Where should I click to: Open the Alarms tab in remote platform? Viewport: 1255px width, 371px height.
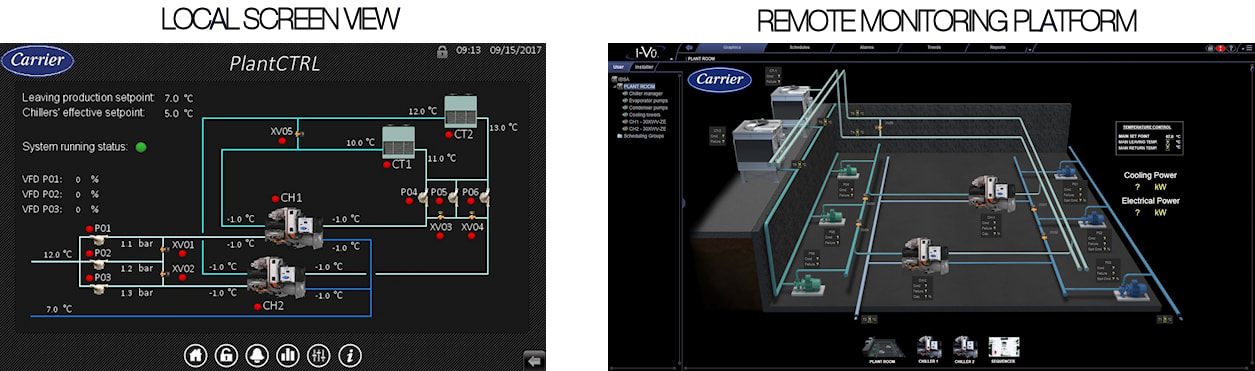867,47
